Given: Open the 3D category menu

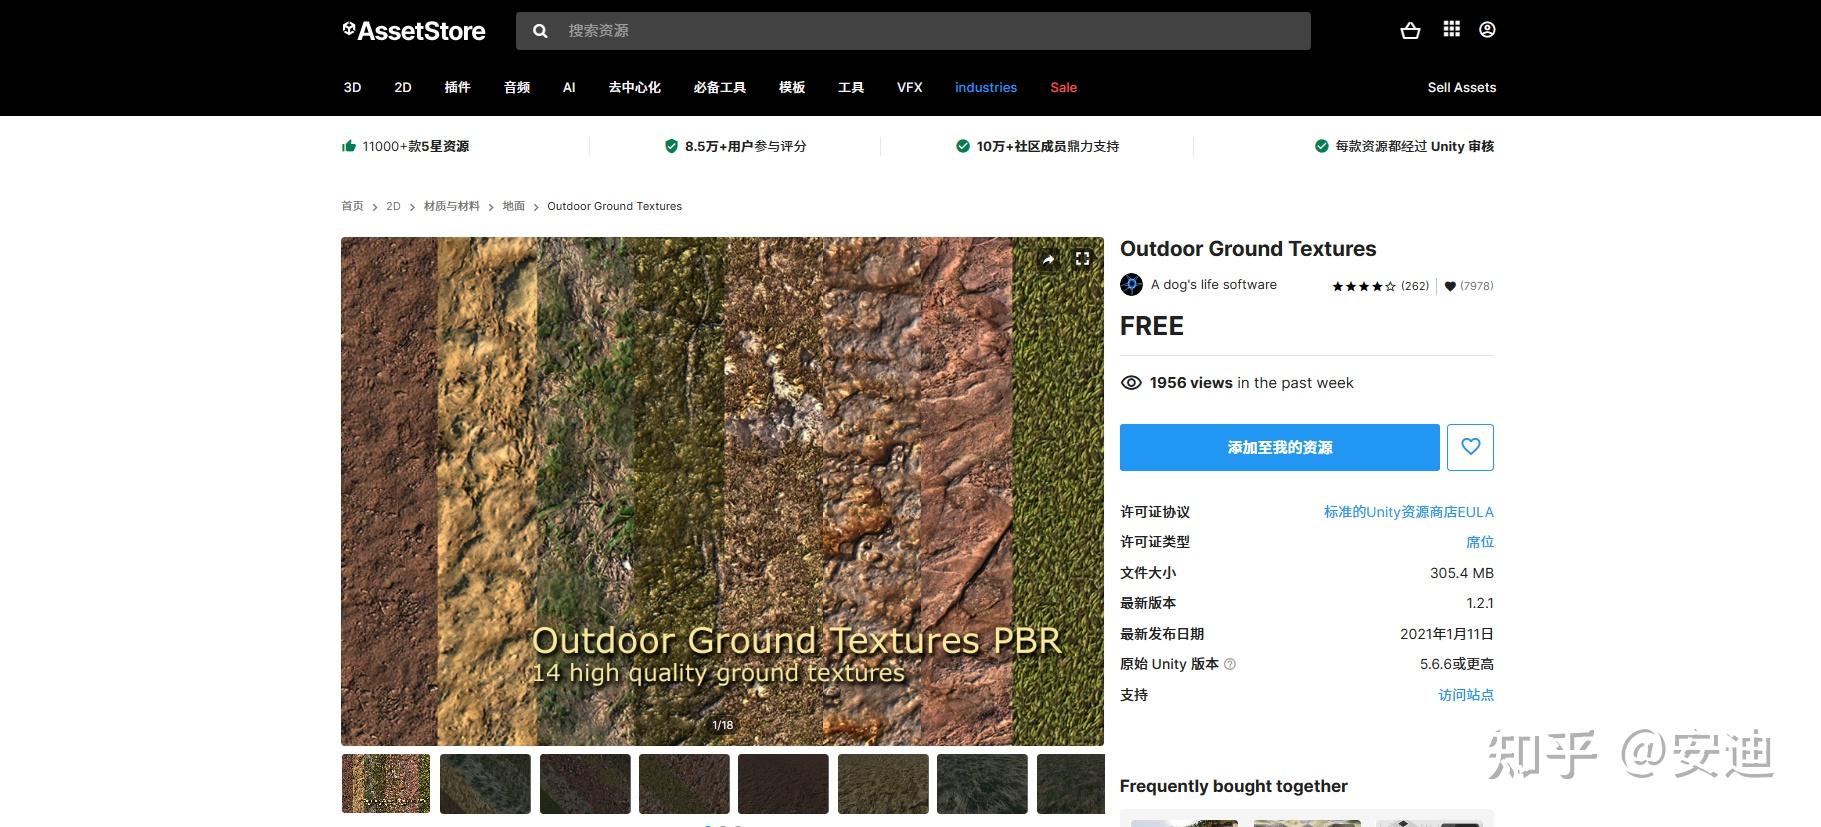Looking at the screenshot, I should 352,88.
